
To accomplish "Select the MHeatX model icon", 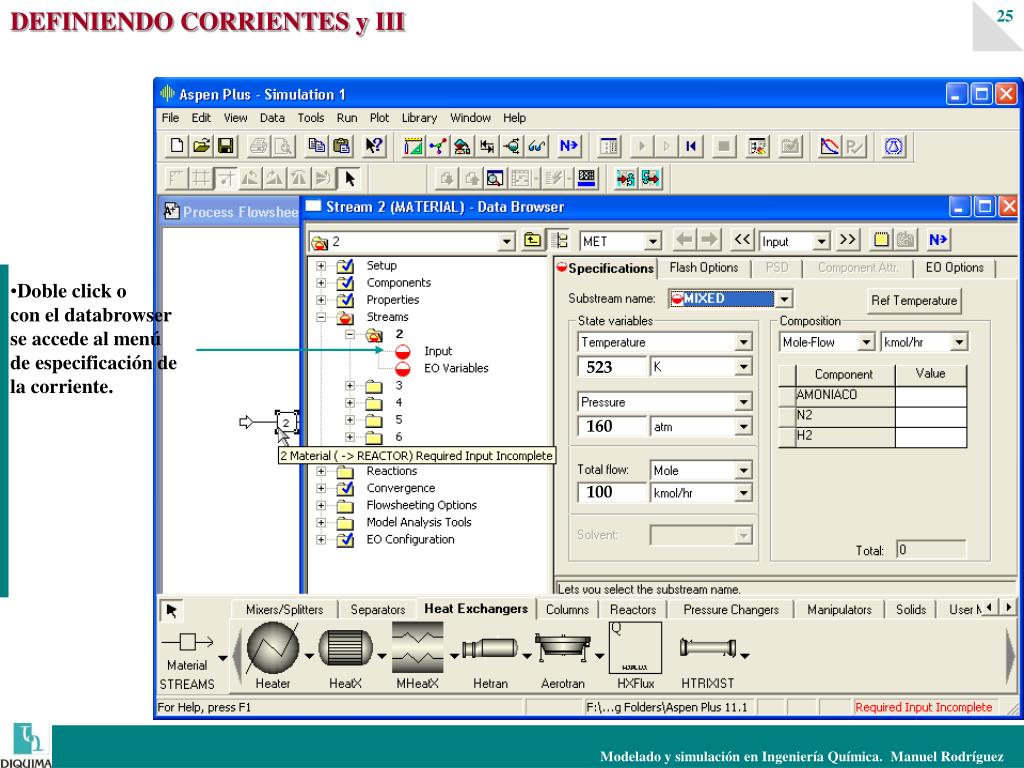I will [x=417, y=647].
